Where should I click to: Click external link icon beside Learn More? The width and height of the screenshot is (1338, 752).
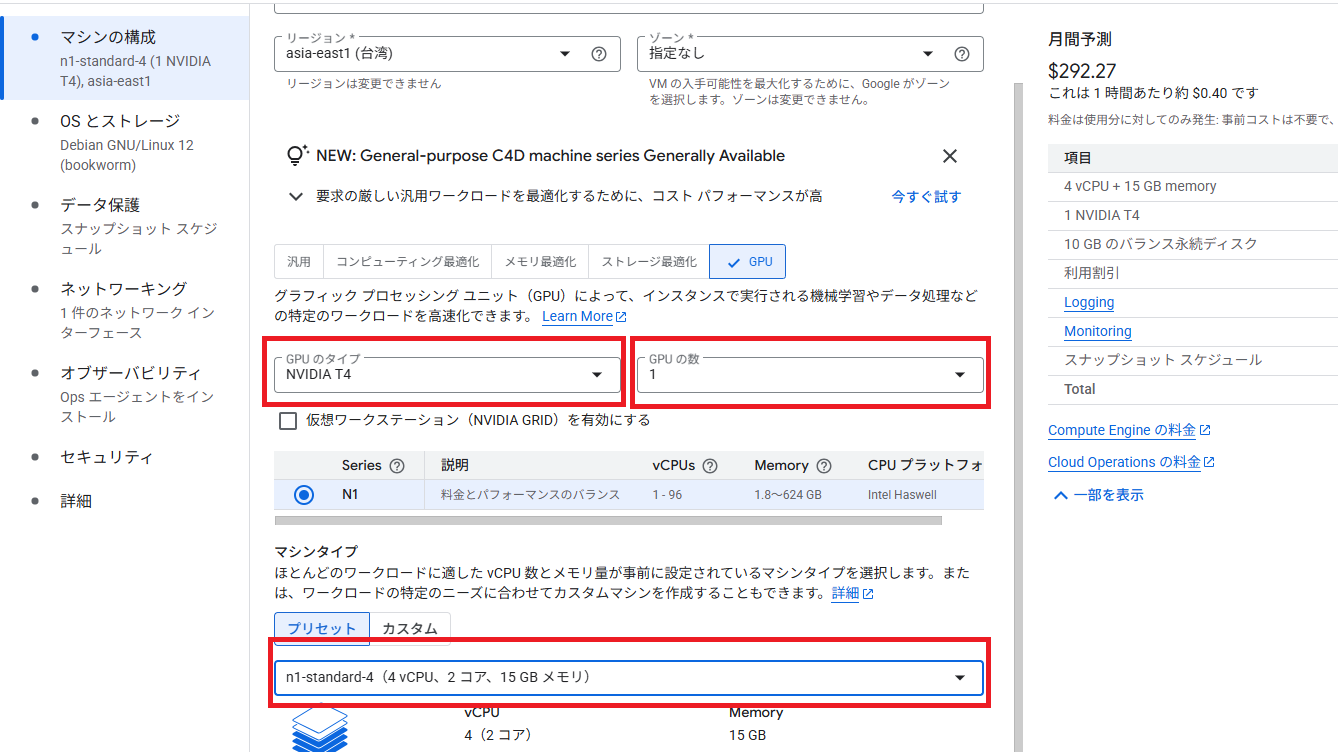click(621, 317)
